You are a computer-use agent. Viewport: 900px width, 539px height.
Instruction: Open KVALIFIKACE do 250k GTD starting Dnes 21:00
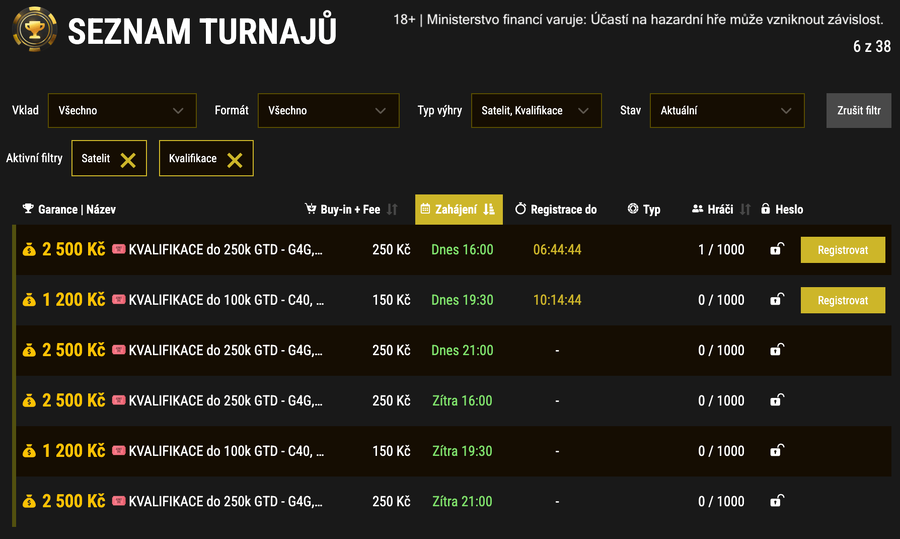(226, 350)
